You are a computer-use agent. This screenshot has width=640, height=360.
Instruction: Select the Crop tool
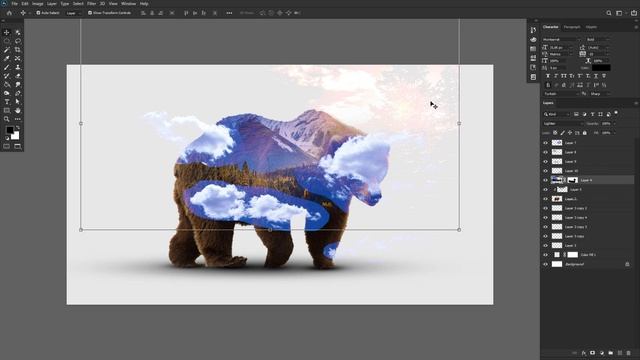[18, 50]
